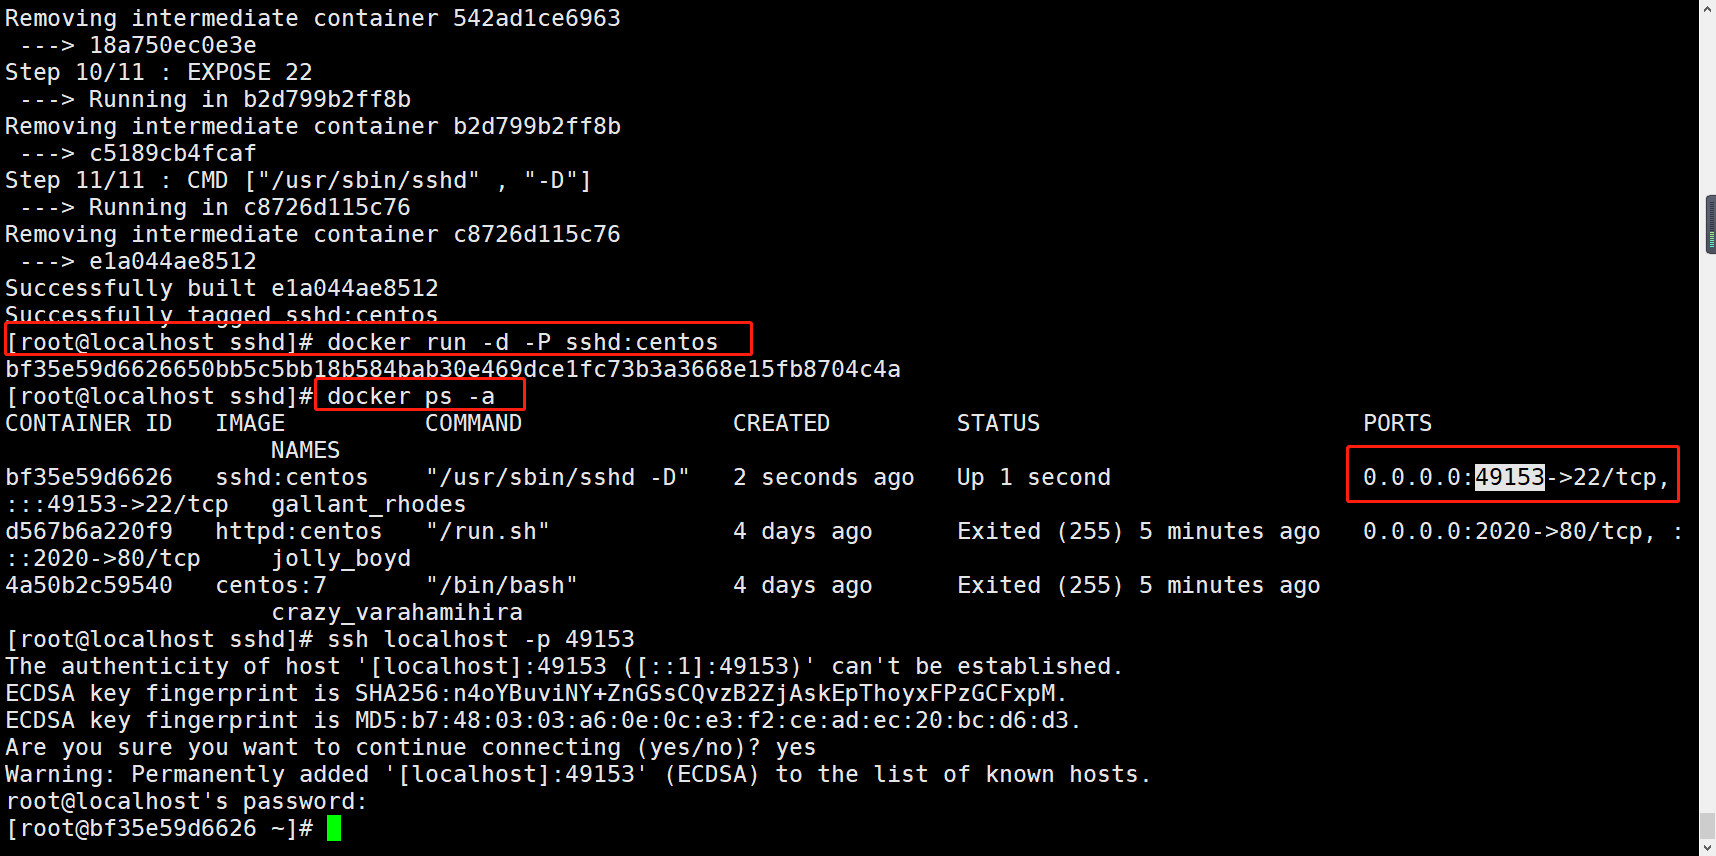The image size is (1716, 856).
Task: Click the '0.0.0.0:2020->80/tcp' port mapping
Action: click(1503, 531)
